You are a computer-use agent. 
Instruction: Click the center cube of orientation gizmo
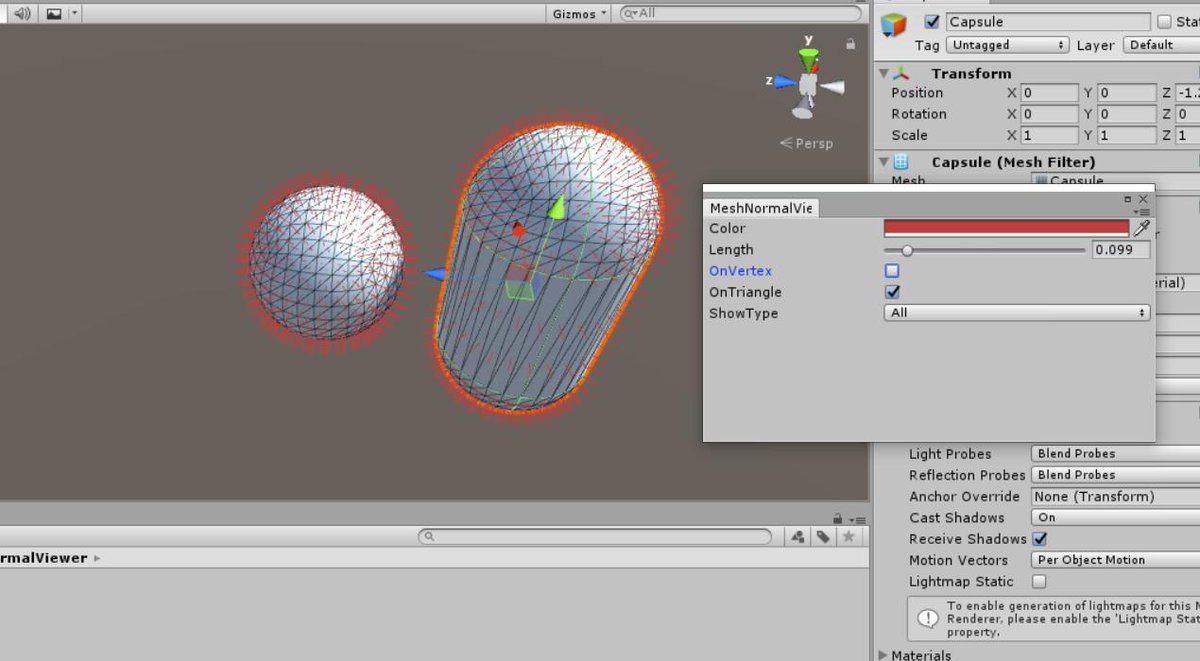[807, 85]
